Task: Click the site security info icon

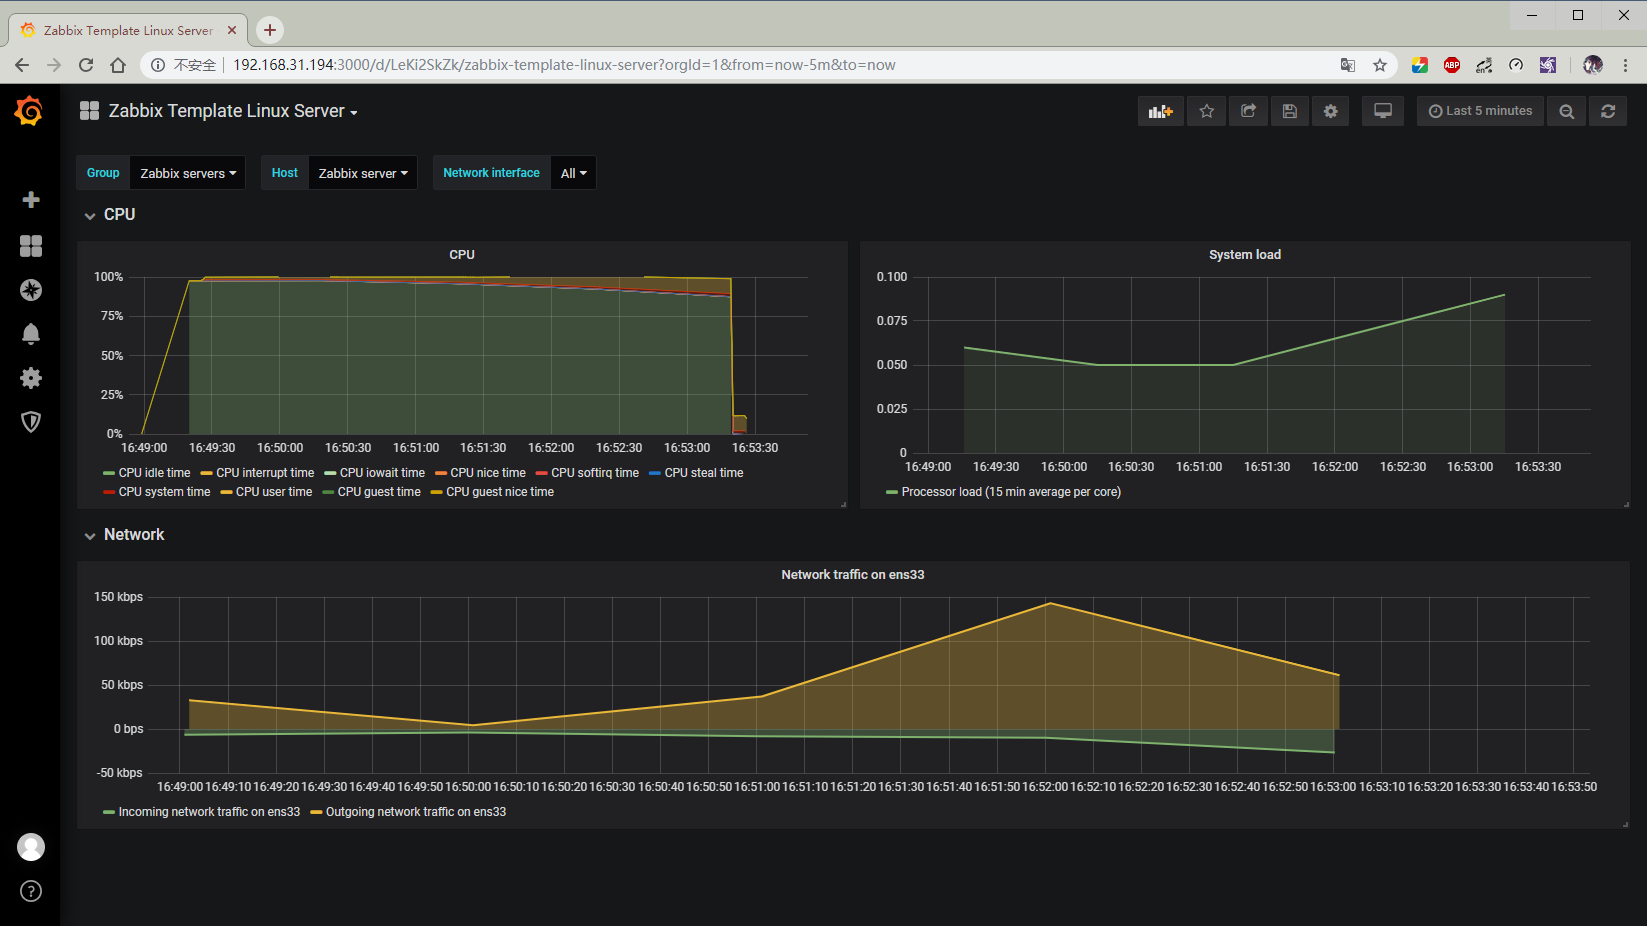Action: point(158,65)
